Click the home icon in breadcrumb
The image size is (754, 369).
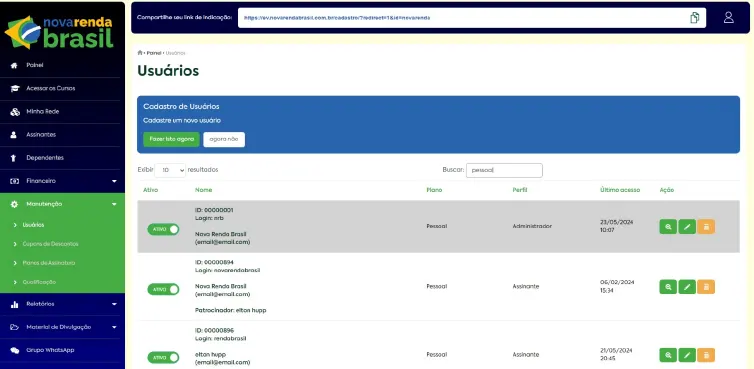(x=140, y=52)
